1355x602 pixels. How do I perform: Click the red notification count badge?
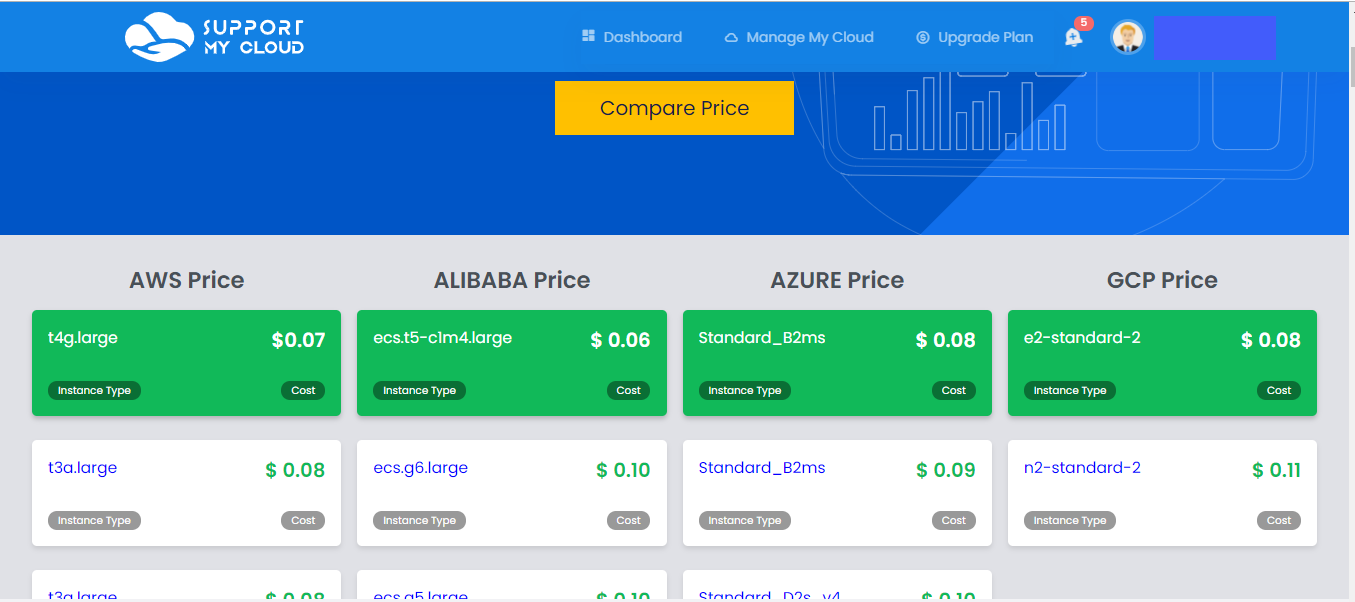coord(1084,23)
